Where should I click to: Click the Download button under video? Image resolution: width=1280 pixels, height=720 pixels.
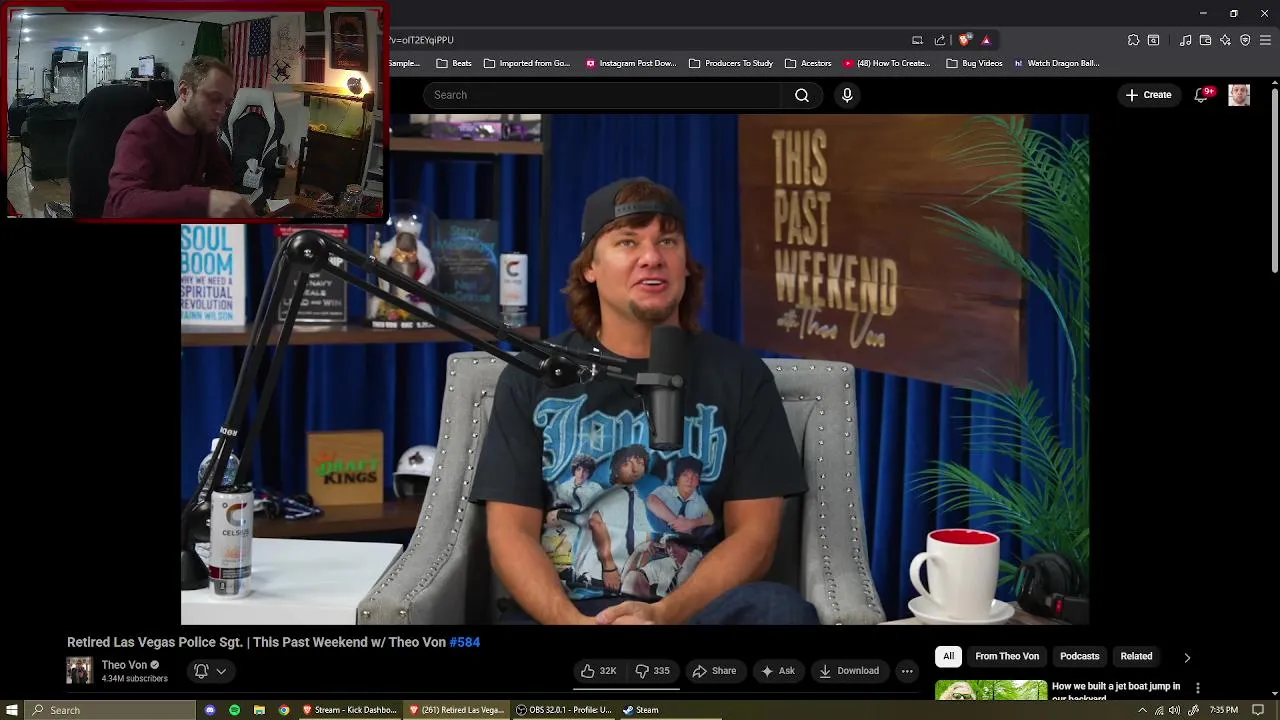click(848, 671)
